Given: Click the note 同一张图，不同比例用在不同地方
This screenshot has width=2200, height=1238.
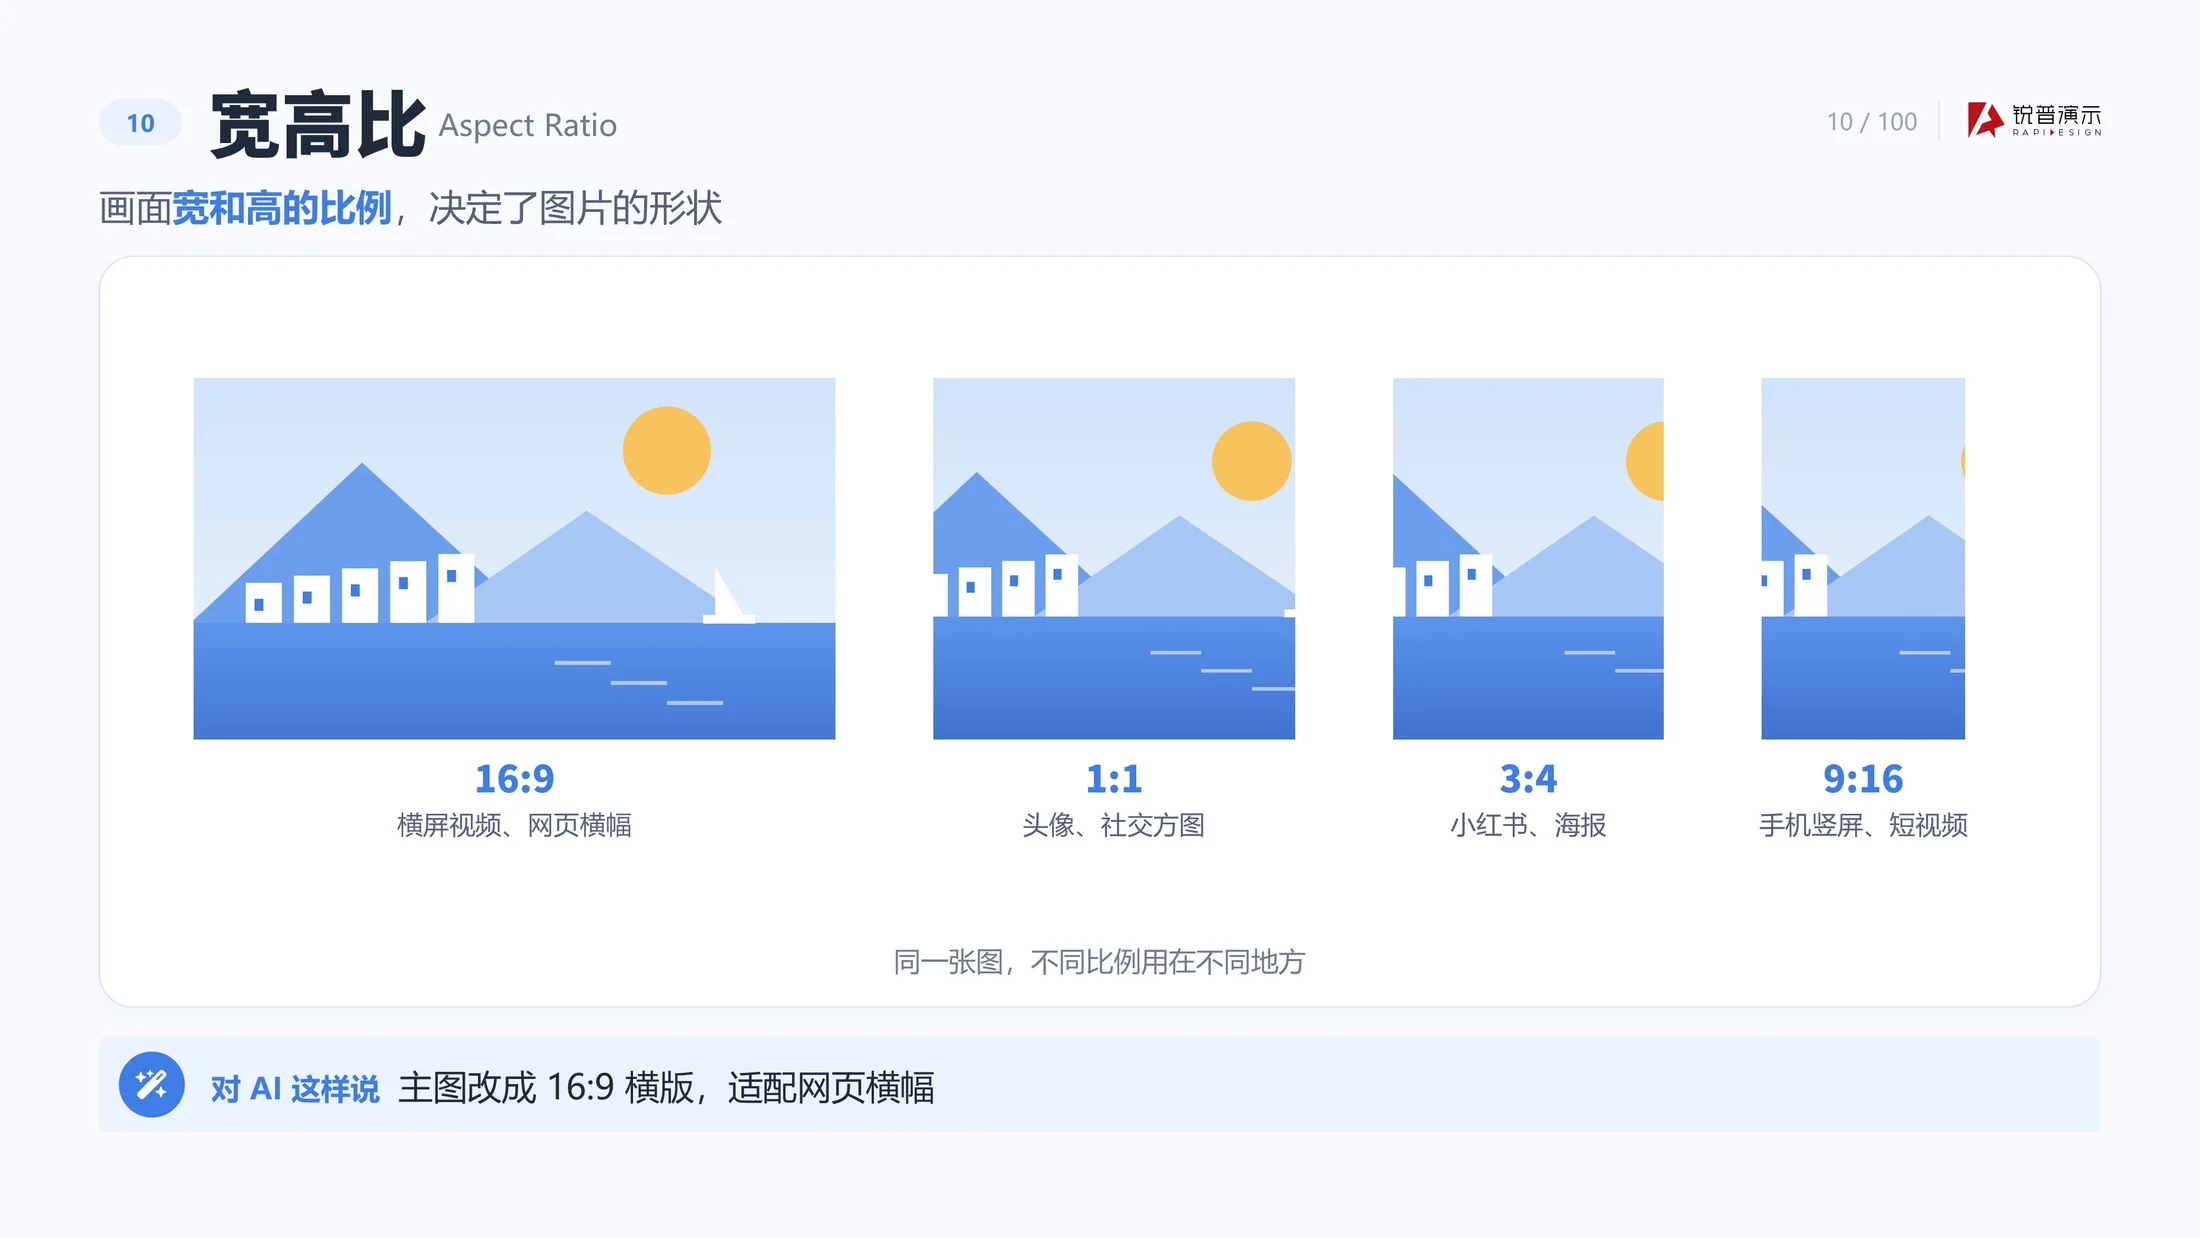Looking at the screenshot, I should (x=1099, y=962).
